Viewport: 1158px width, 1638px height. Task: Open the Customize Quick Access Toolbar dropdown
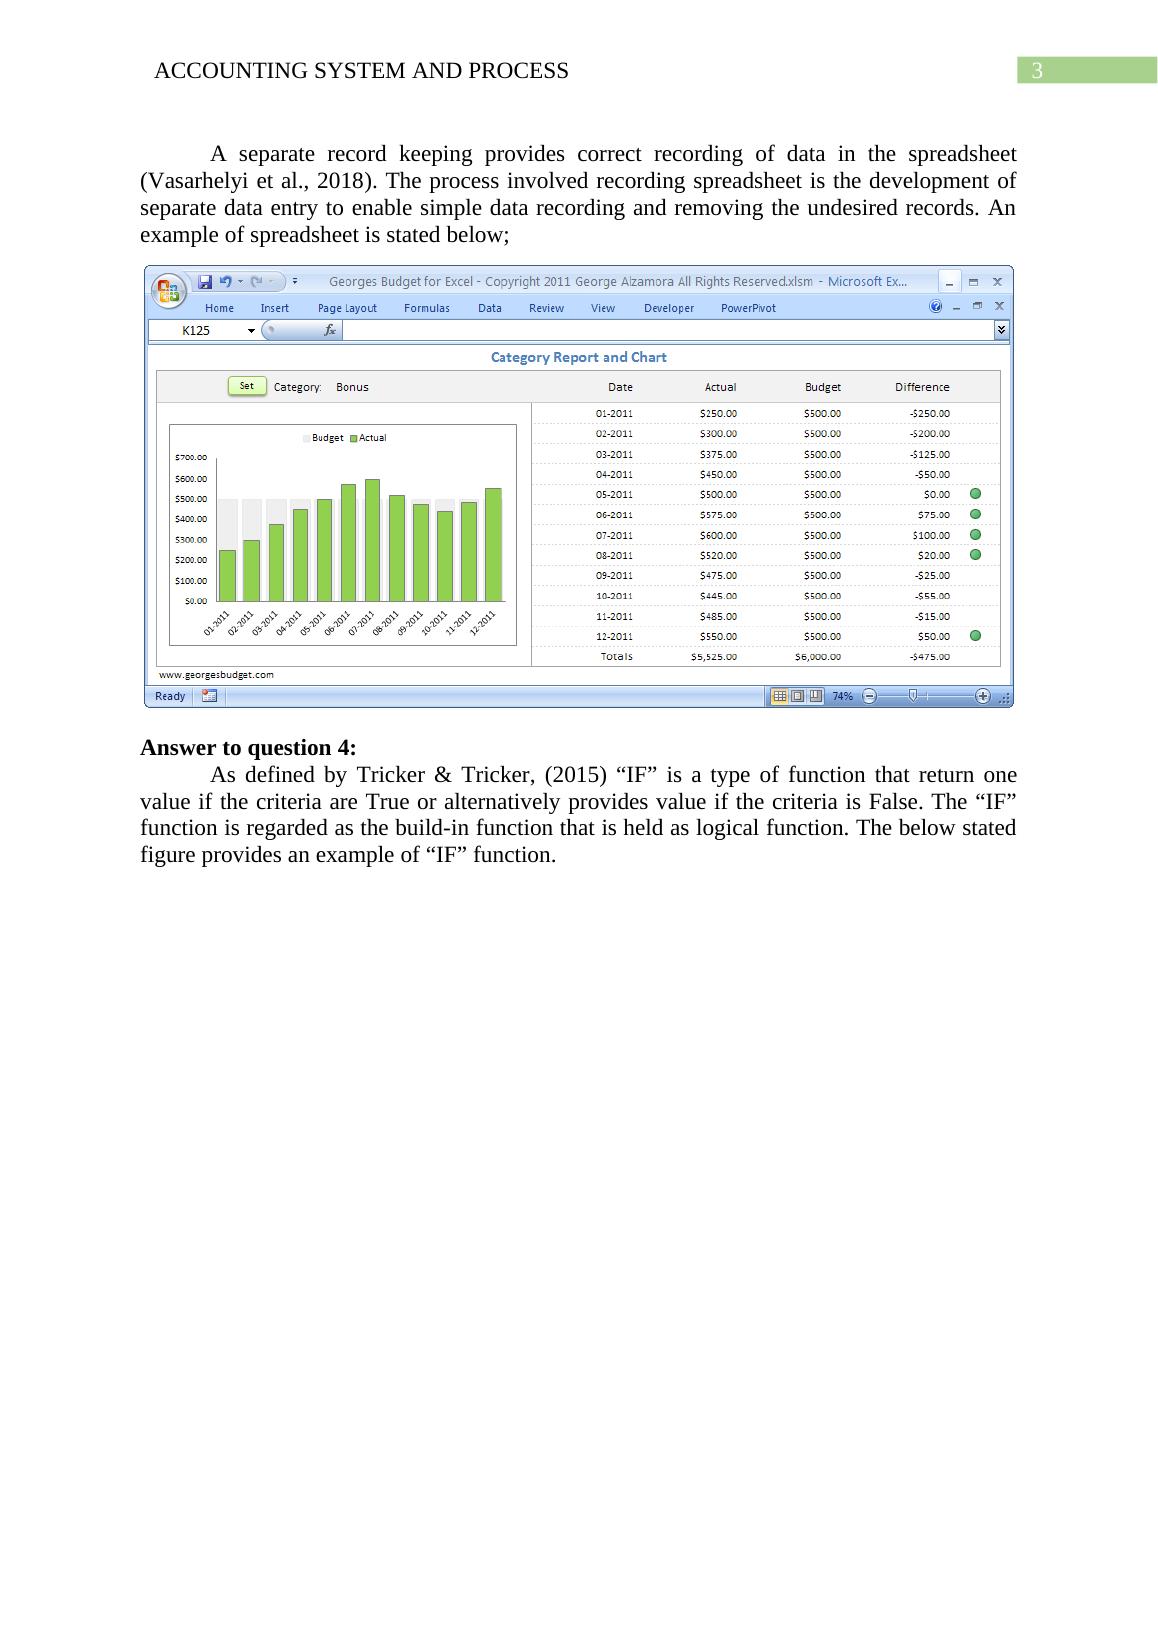click(295, 282)
